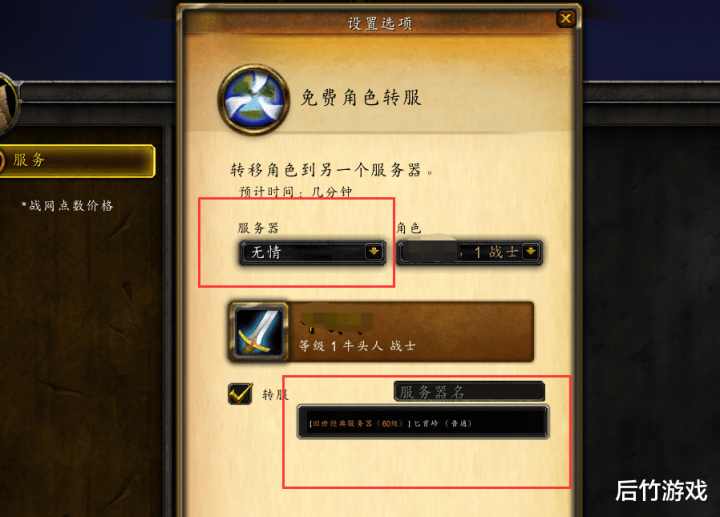Click the 后竹游戏 watermark
Screen dimensions: 720x517
point(661,490)
